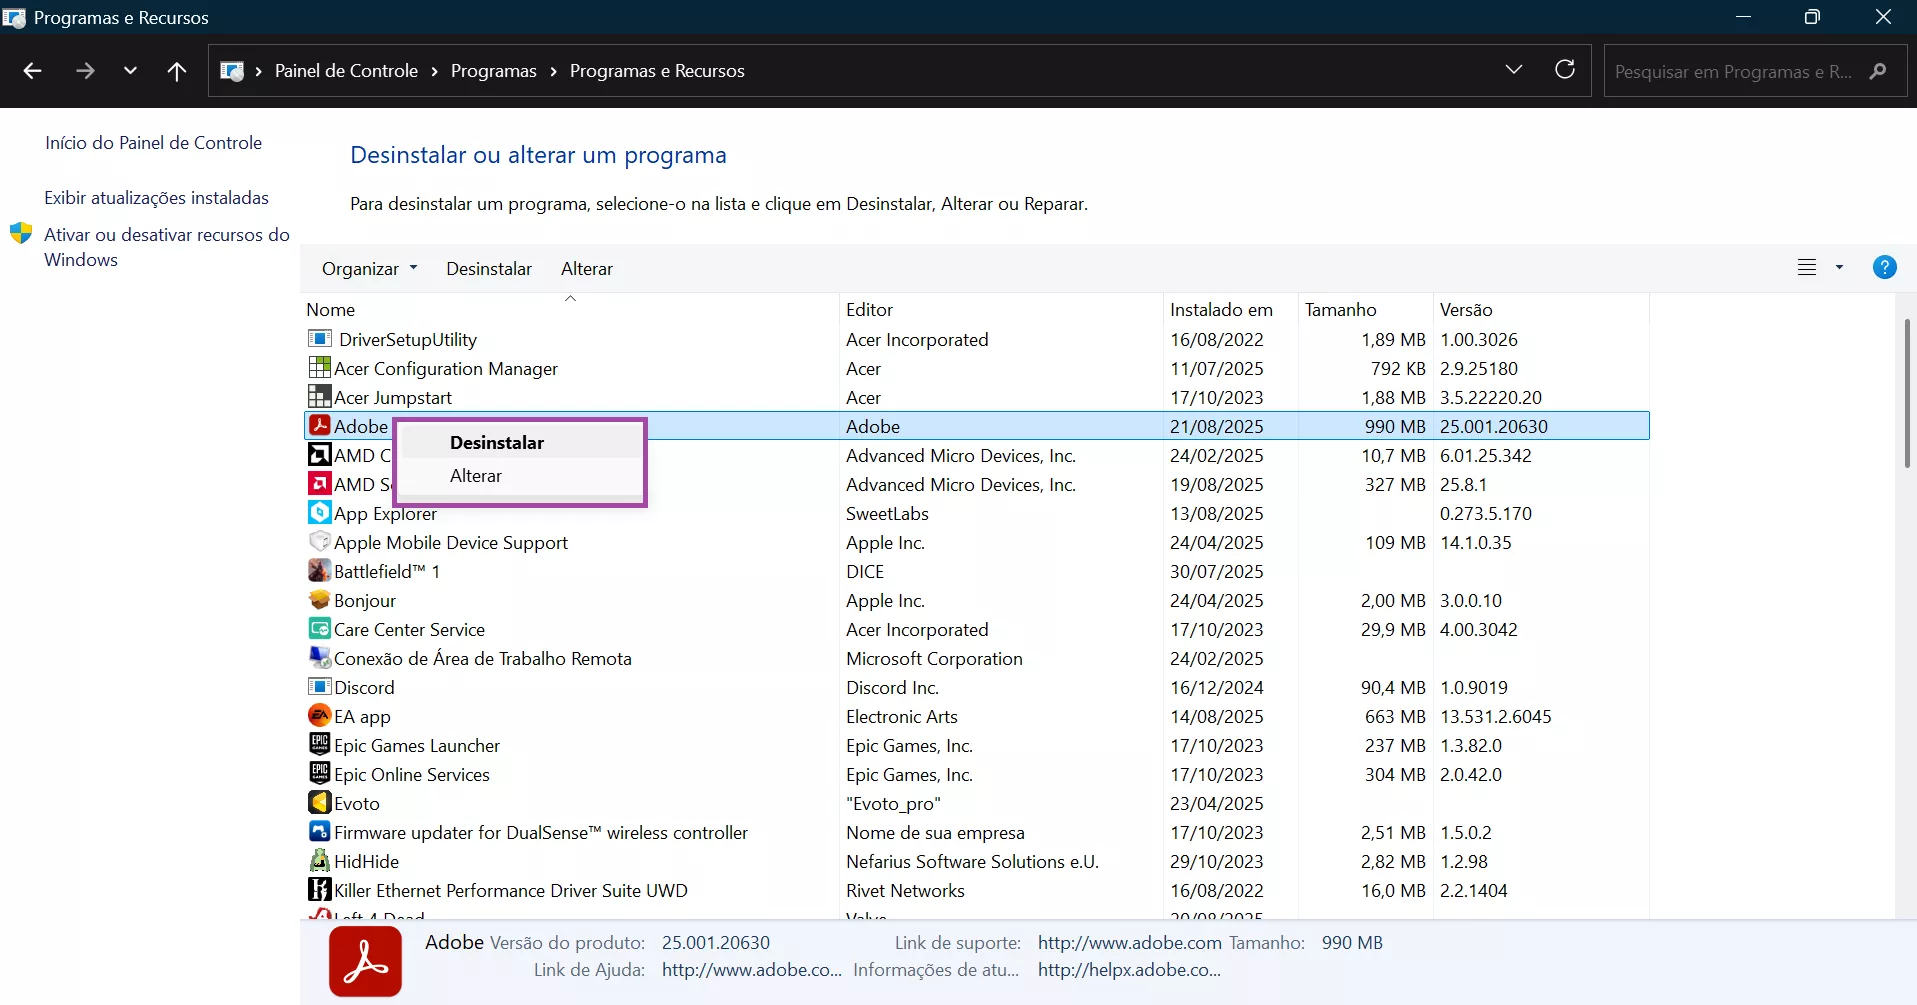
Task: Select Discord program name
Action: [364, 688]
